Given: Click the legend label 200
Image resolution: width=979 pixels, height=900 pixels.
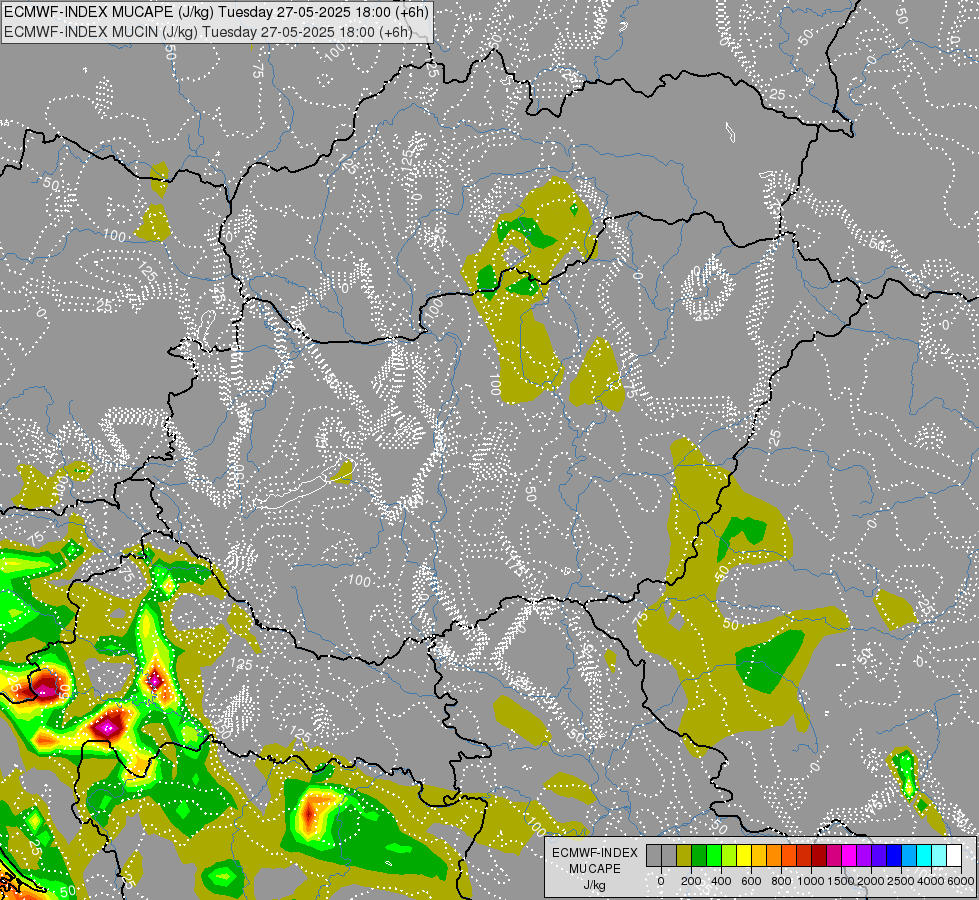Looking at the screenshot, I should pos(691,881).
